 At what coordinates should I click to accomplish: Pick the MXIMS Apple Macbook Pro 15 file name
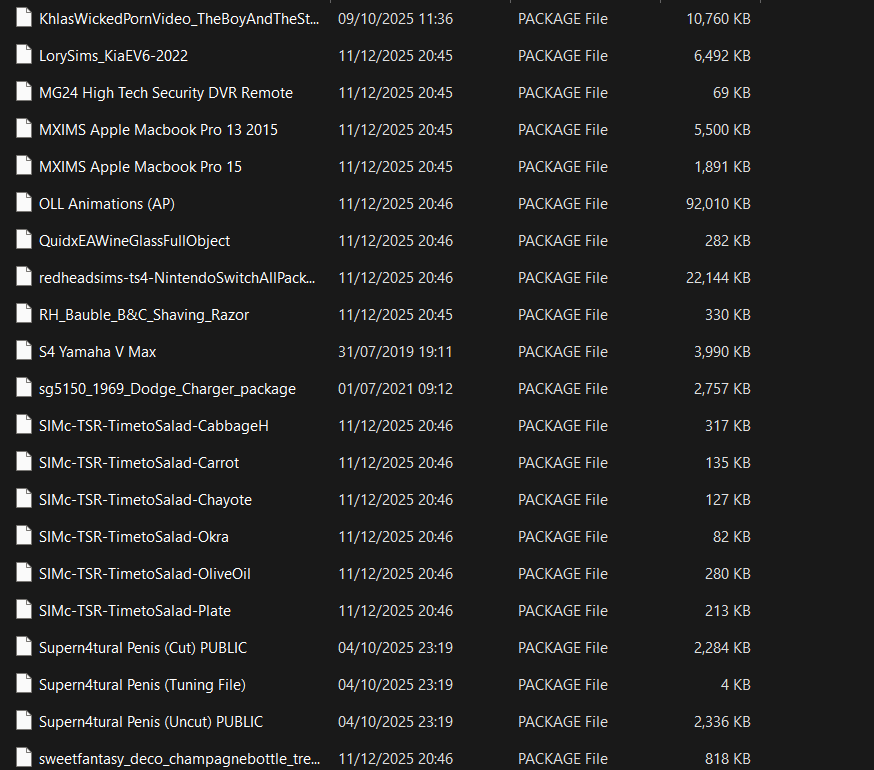[x=140, y=167]
